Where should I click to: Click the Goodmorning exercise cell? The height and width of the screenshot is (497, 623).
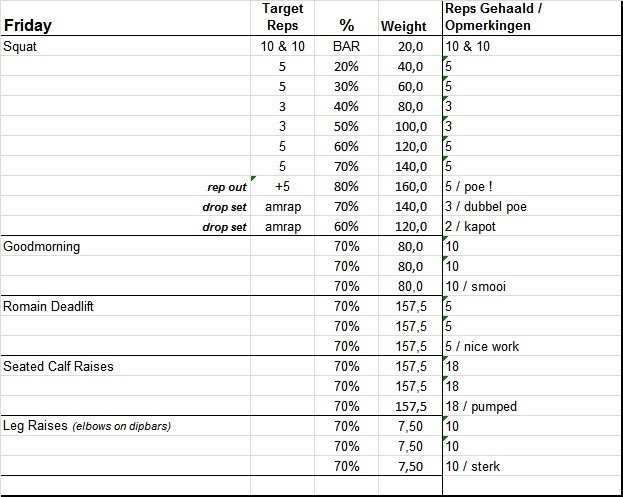click(x=42, y=246)
